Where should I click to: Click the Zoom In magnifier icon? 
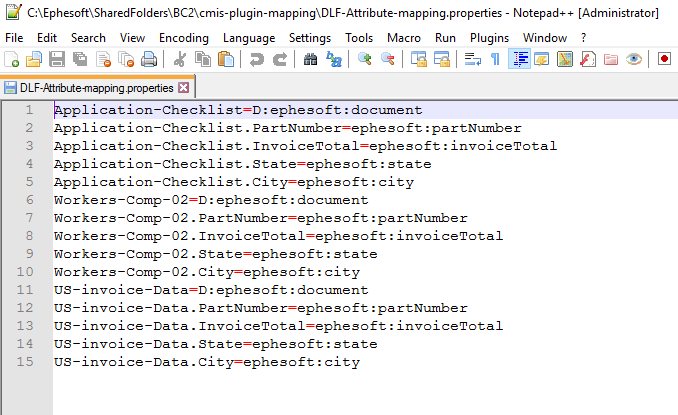(365, 59)
